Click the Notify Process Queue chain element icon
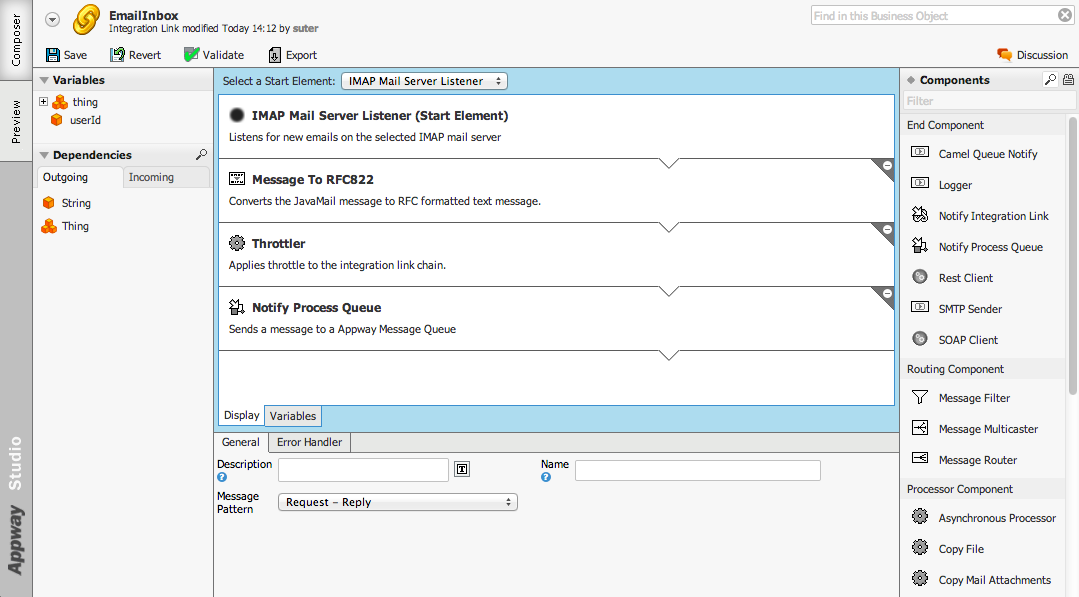This screenshot has width=1079, height=597. (x=237, y=307)
